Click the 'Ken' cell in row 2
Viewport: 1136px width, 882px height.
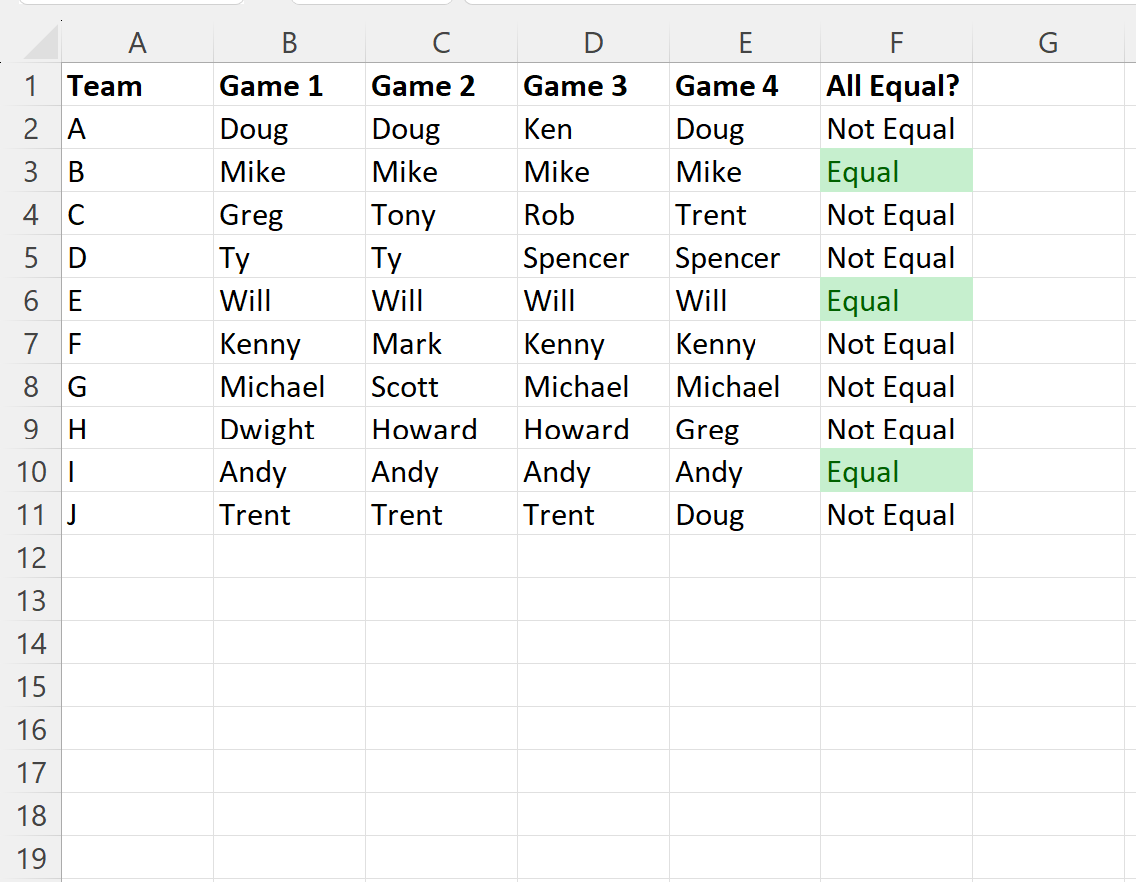coord(593,129)
